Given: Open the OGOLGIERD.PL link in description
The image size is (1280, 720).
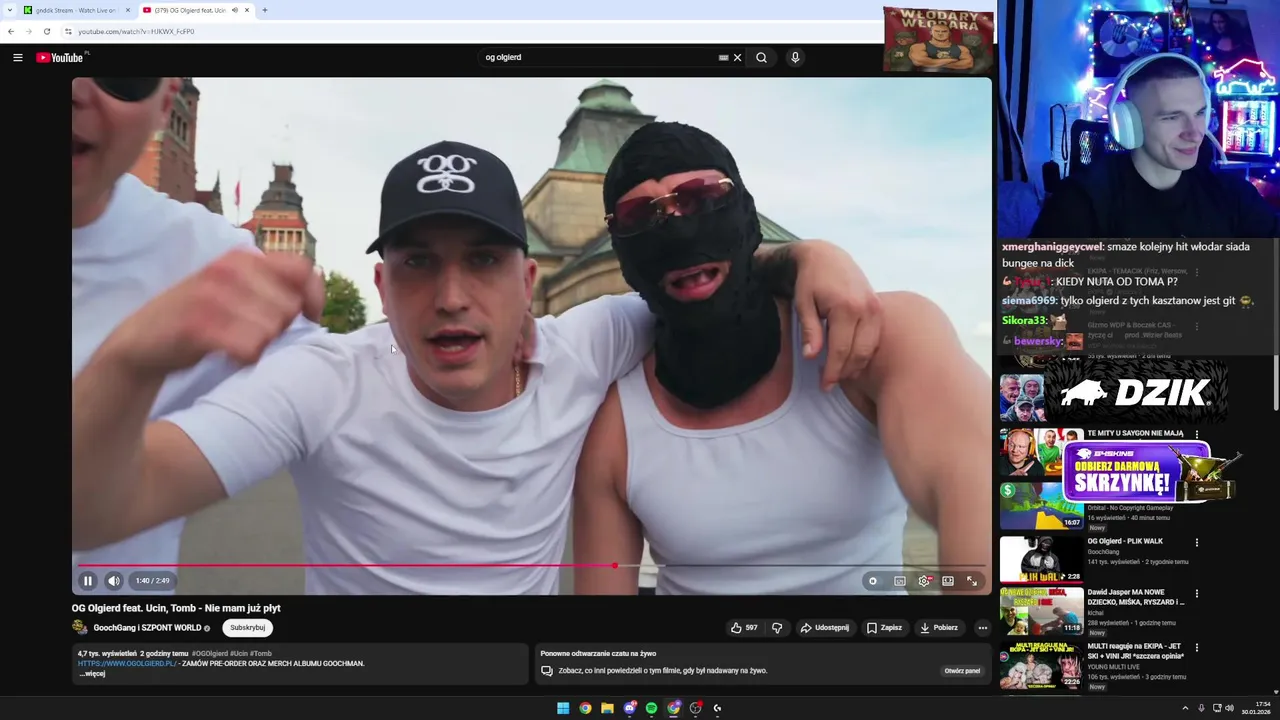Looking at the screenshot, I should click(127, 663).
